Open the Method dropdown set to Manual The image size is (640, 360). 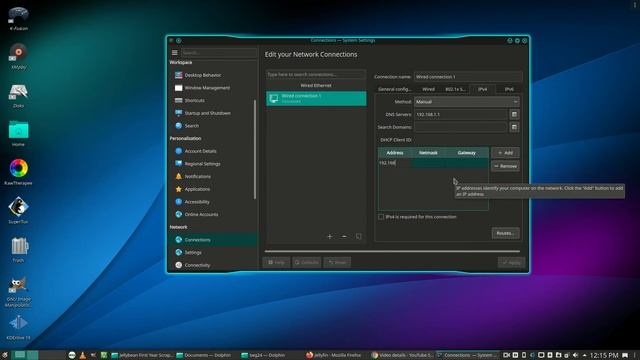tap(467, 102)
